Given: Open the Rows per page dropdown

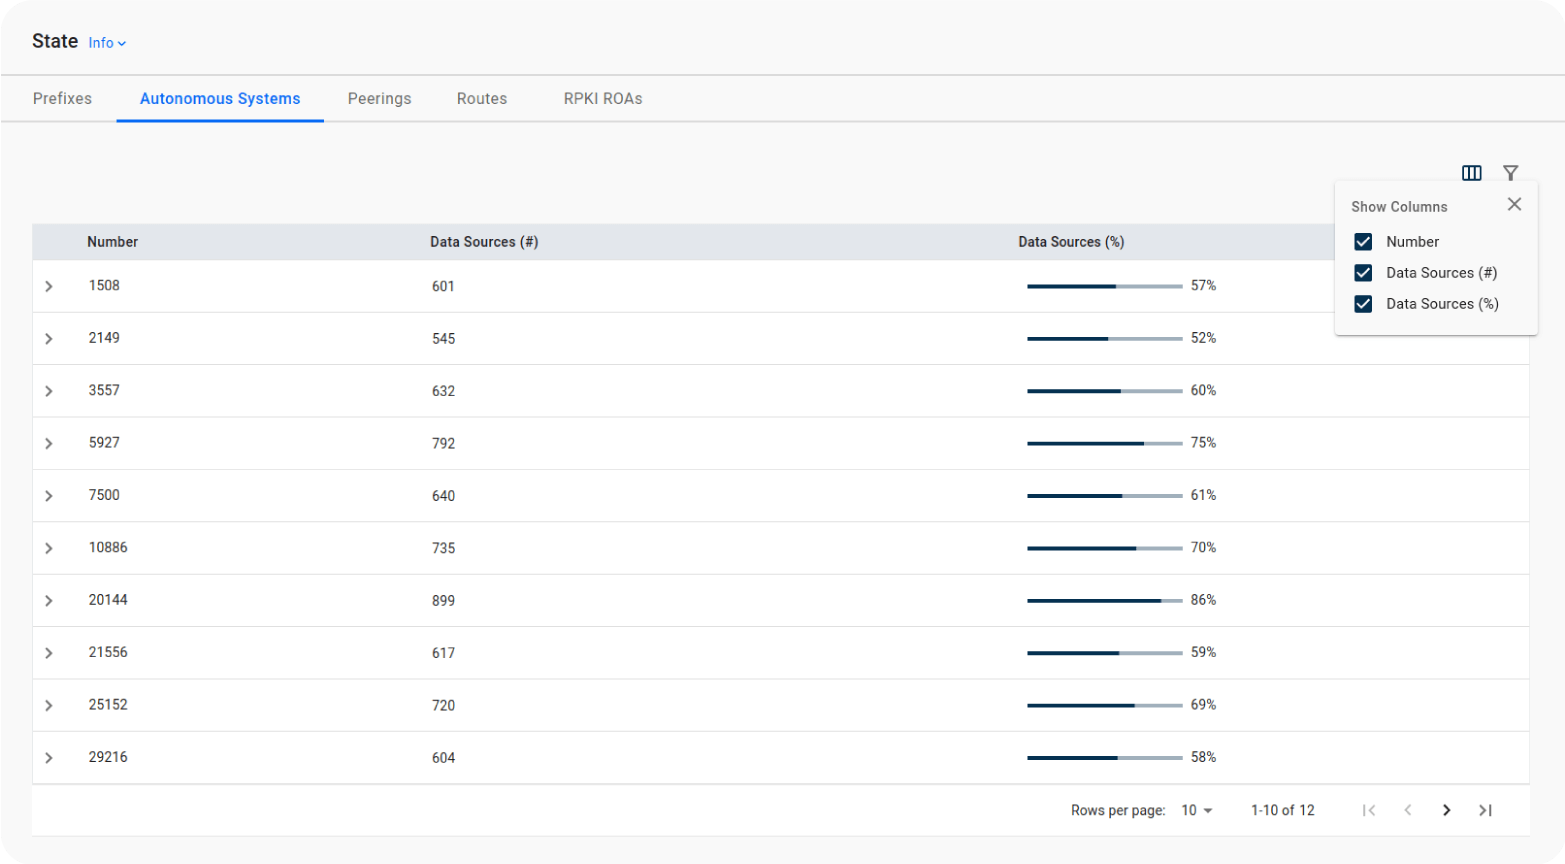Looking at the screenshot, I should point(1196,810).
